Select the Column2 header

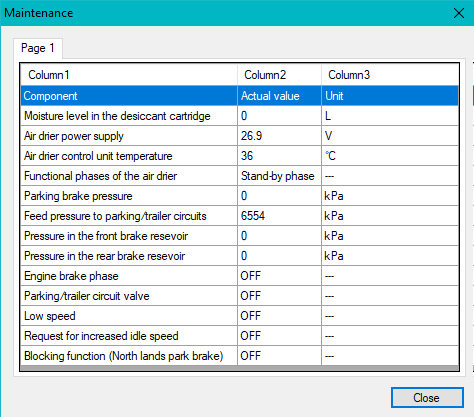click(279, 75)
